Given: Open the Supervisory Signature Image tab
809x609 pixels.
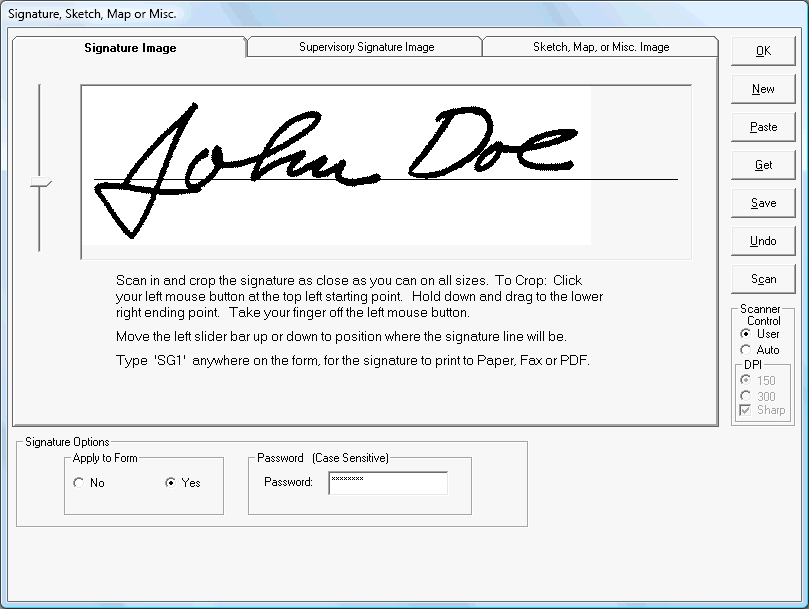Looking at the screenshot, I should [x=366, y=47].
